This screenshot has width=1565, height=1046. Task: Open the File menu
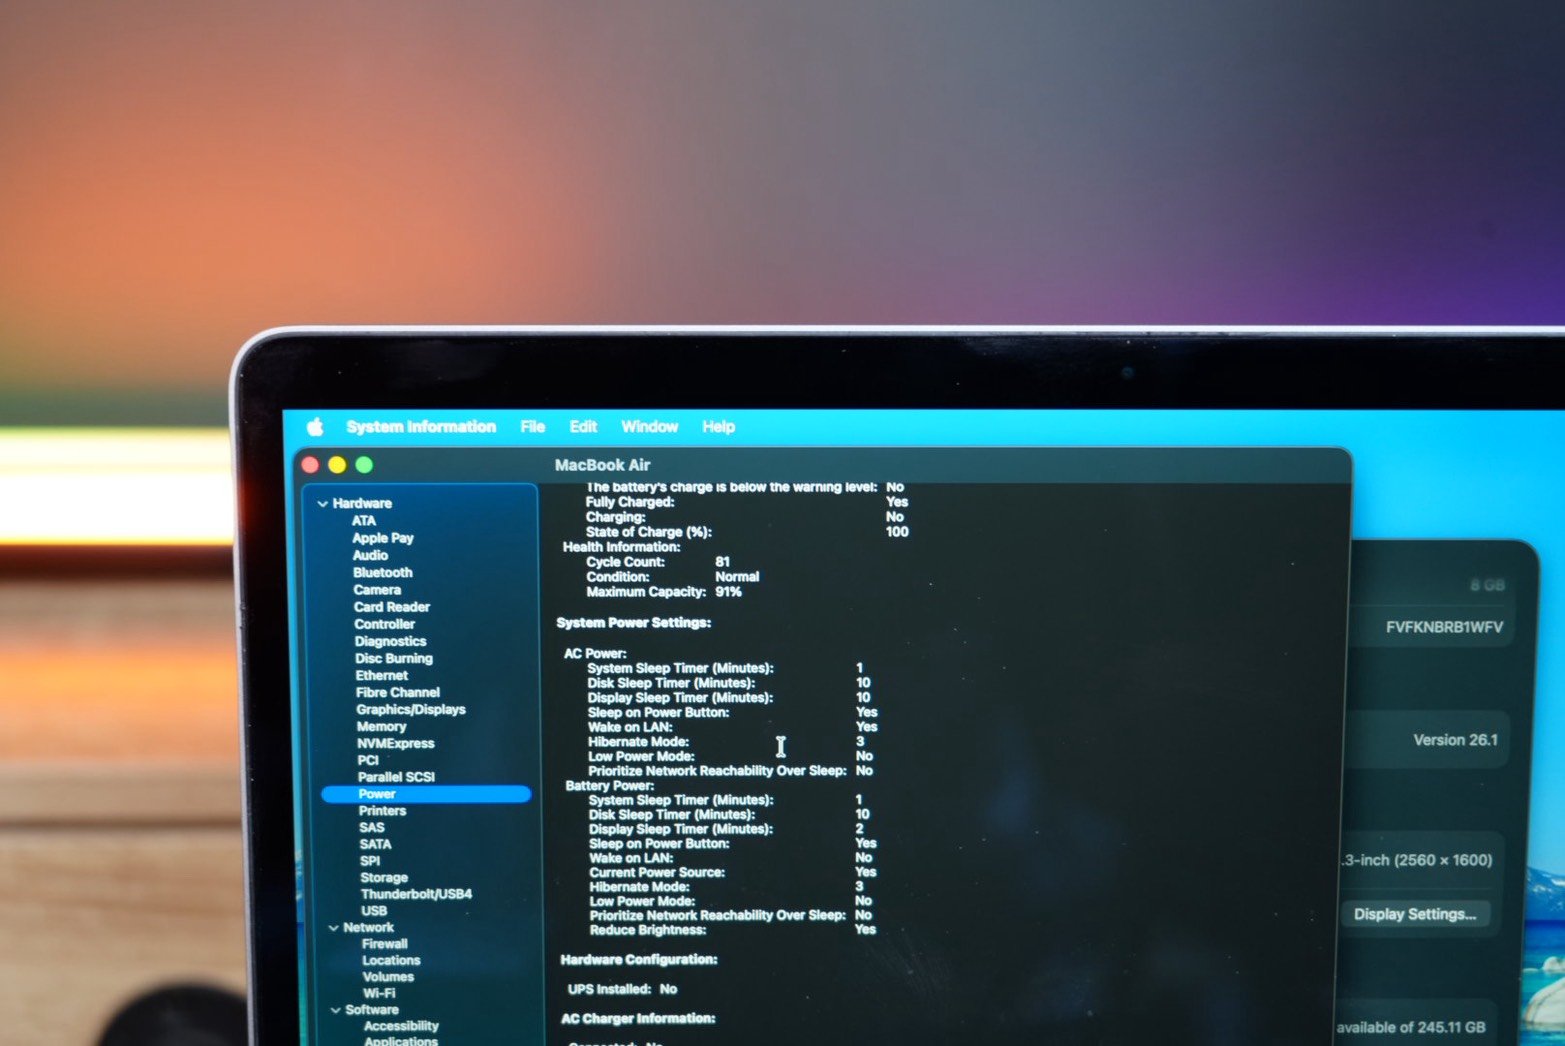click(532, 427)
